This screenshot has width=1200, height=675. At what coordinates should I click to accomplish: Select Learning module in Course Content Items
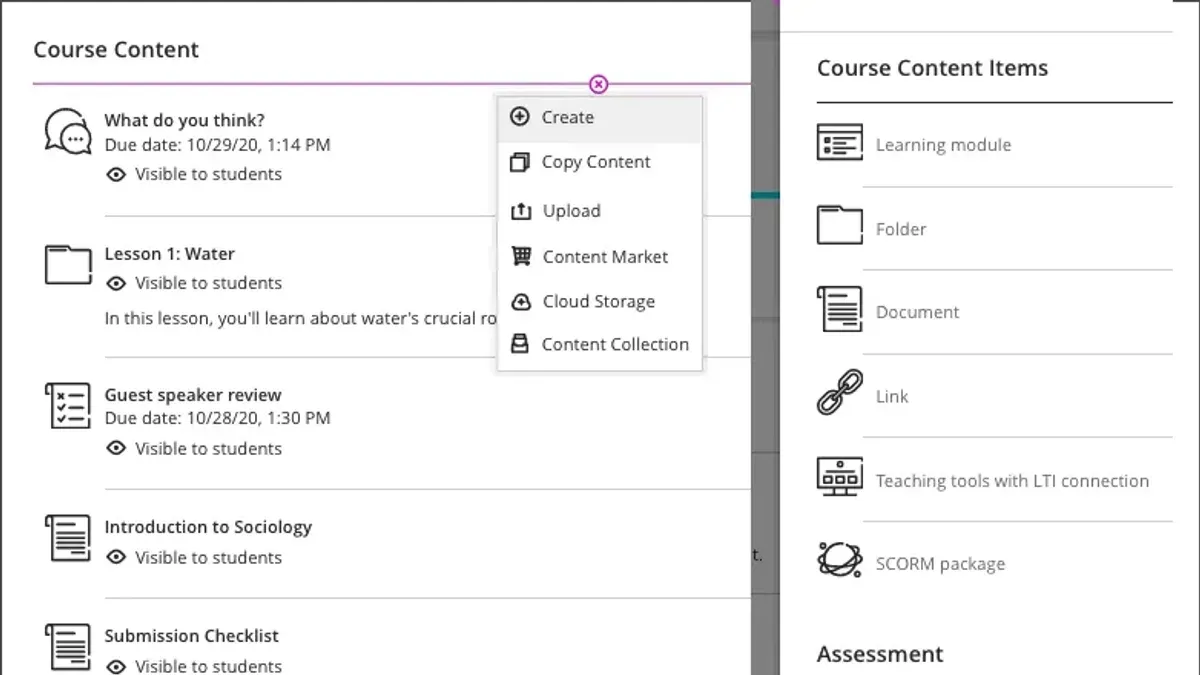(x=943, y=145)
